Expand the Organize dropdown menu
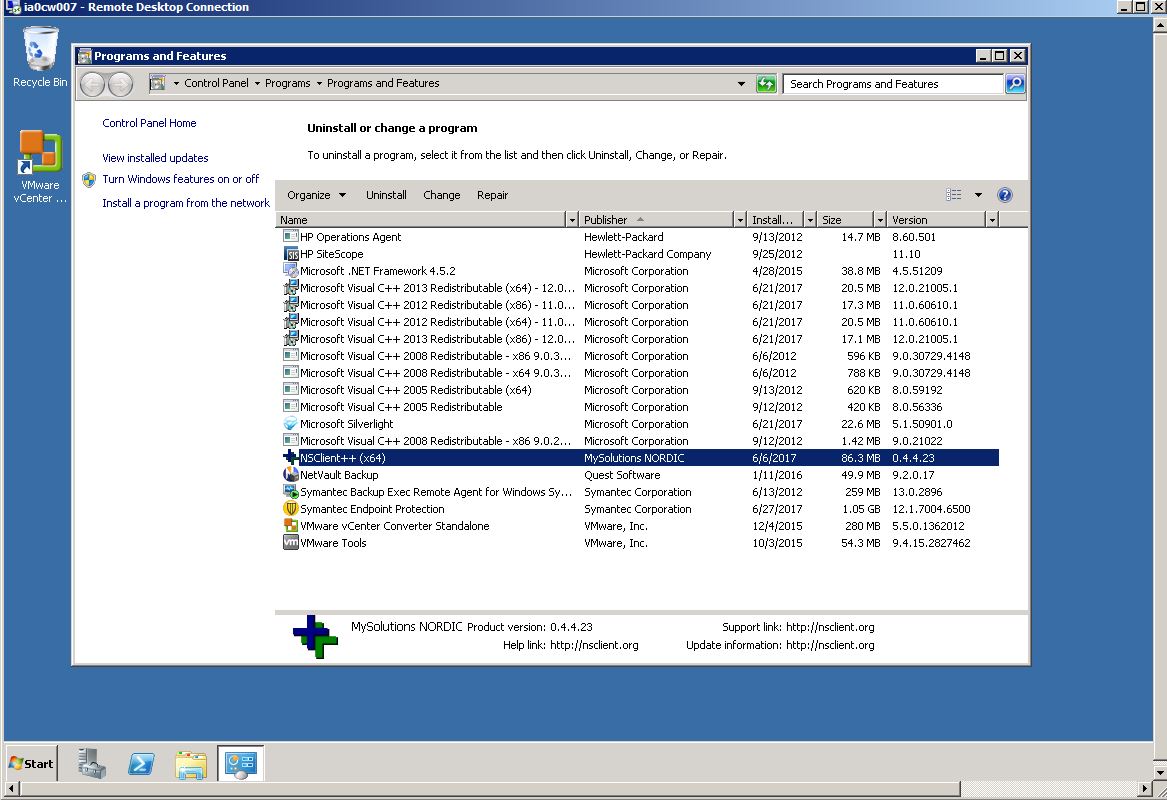The image size is (1167, 800). point(316,195)
